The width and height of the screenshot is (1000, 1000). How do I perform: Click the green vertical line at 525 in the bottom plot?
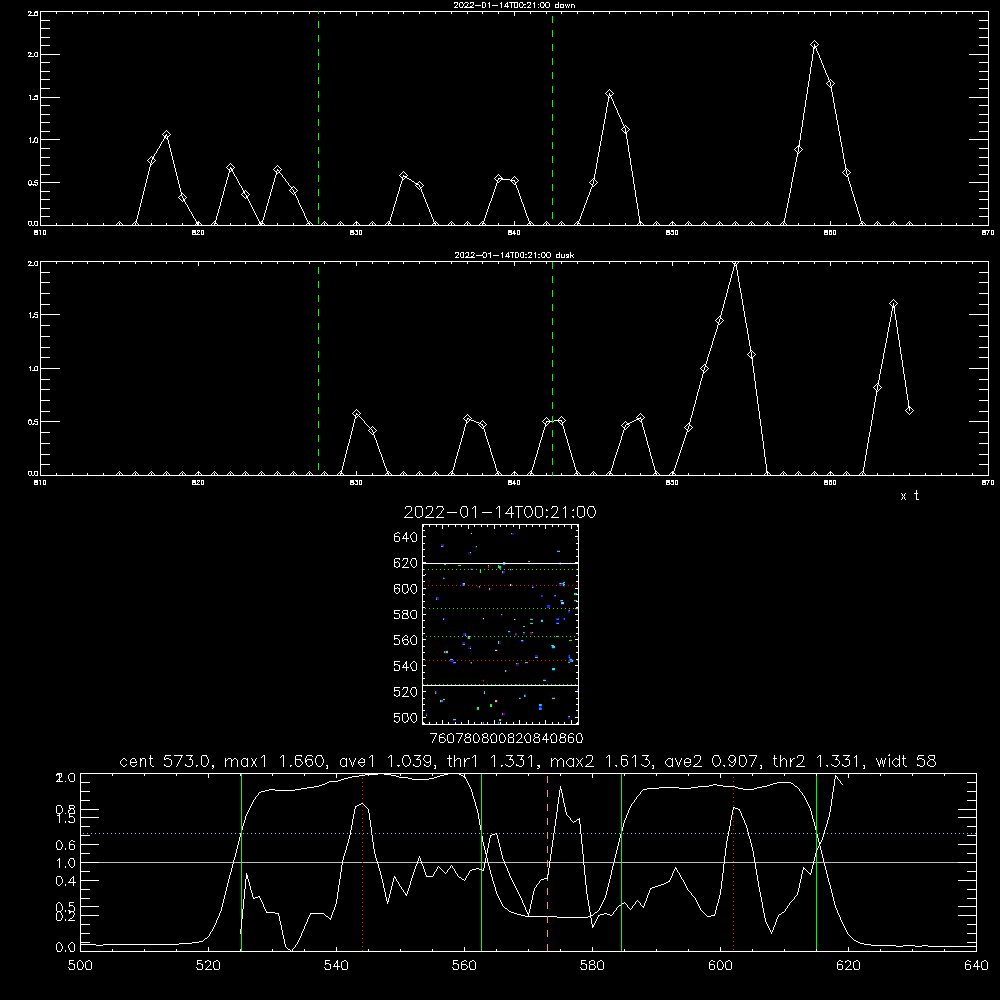tap(241, 862)
